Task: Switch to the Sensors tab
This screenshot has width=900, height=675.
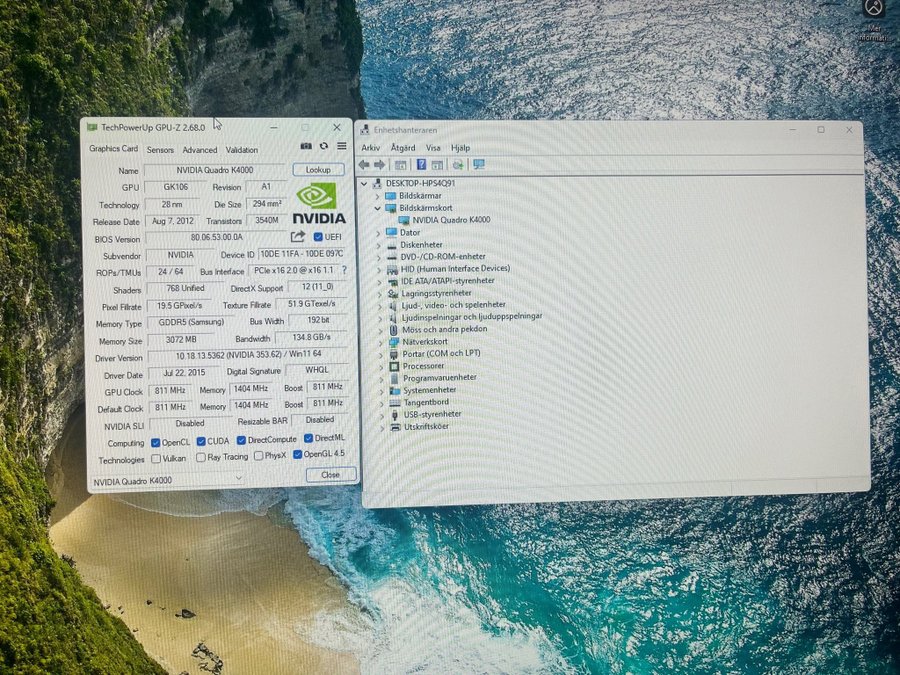Action: [x=160, y=150]
